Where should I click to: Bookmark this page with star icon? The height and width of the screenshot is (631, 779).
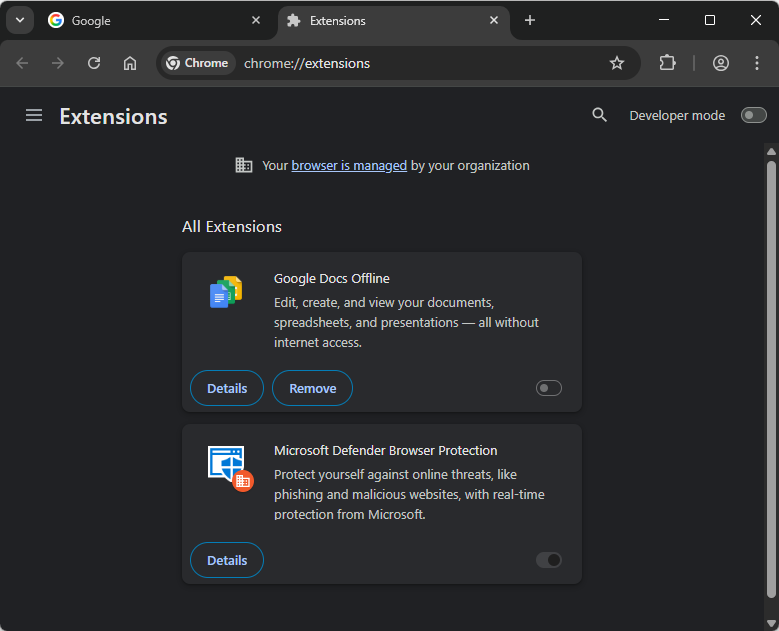(x=617, y=63)
